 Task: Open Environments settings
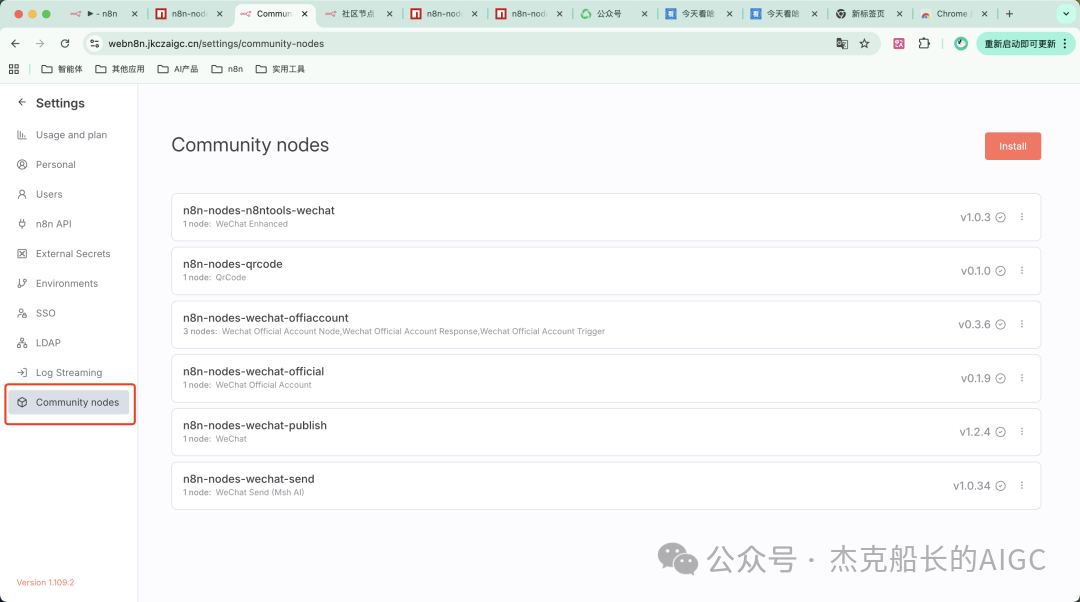(x=68, y=283)
